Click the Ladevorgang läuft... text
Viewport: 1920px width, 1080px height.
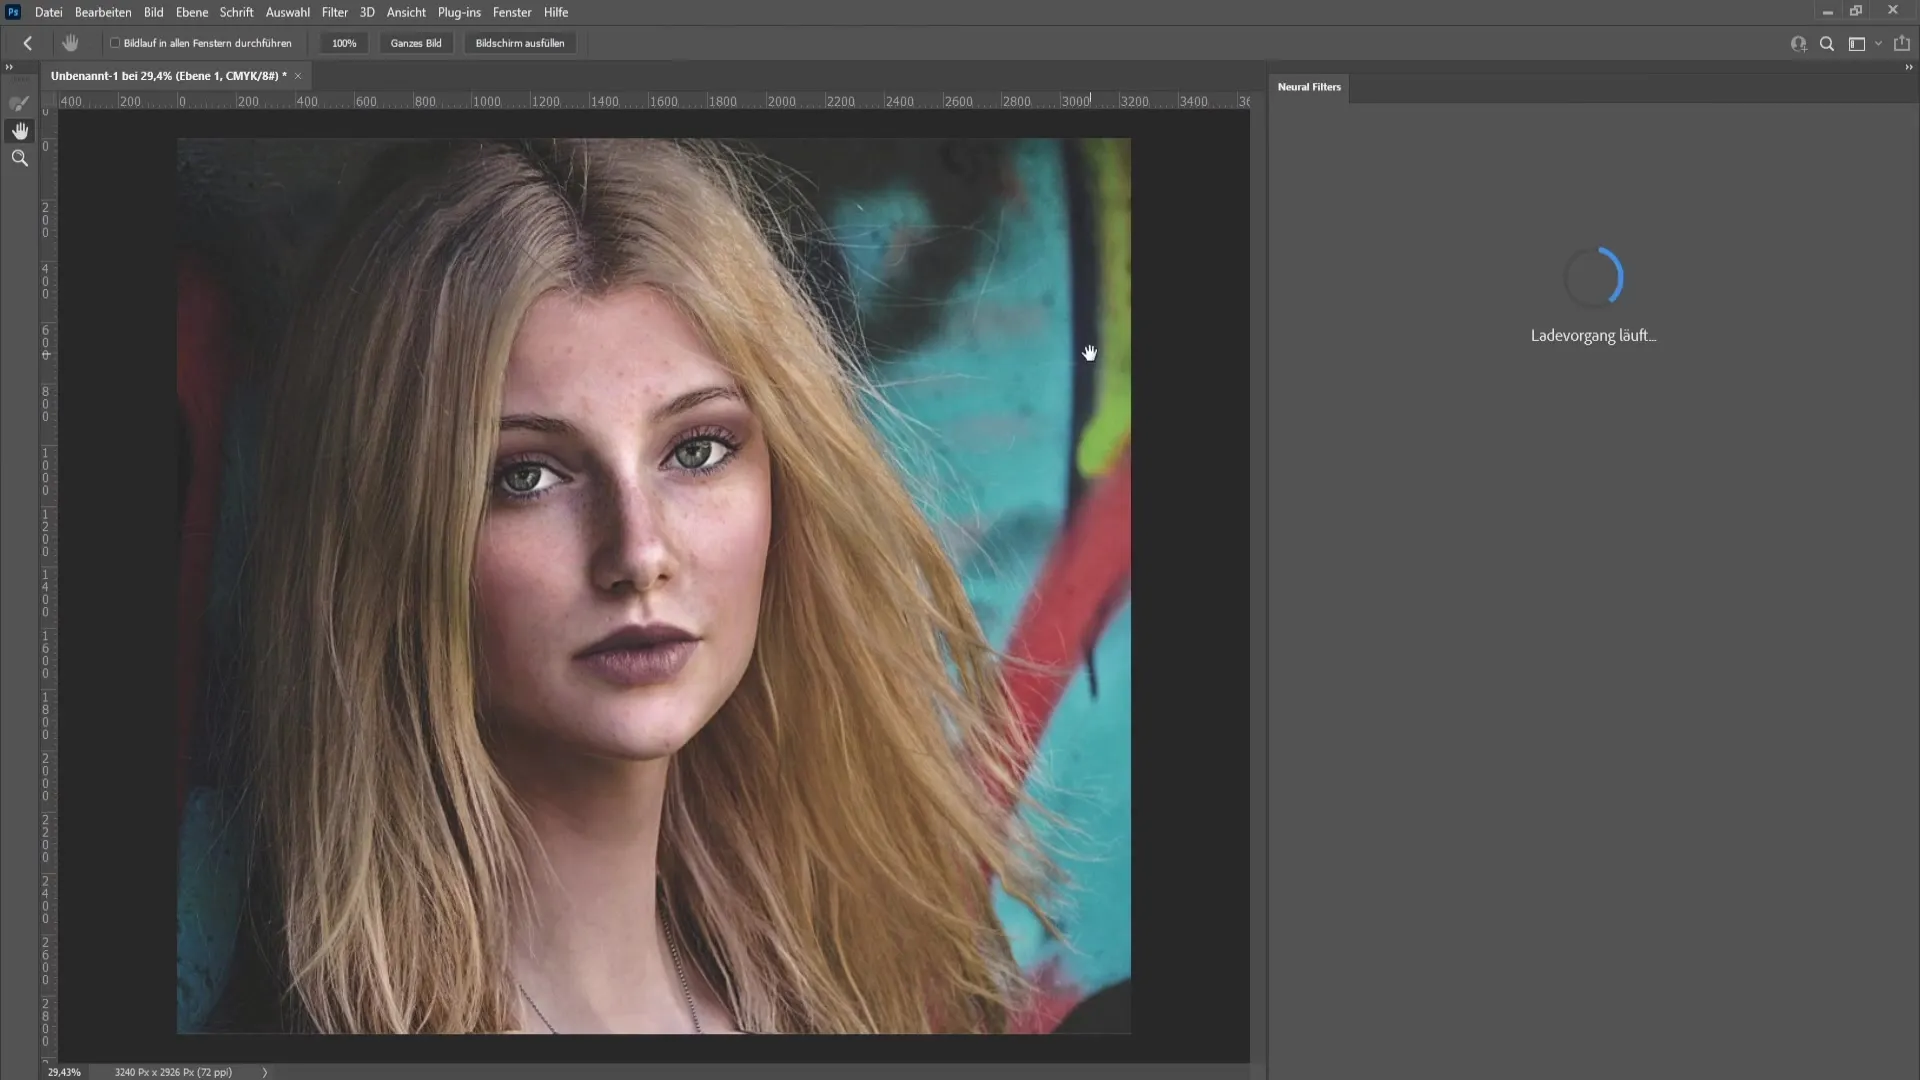pyautogui.click(x=1593, y=336)
